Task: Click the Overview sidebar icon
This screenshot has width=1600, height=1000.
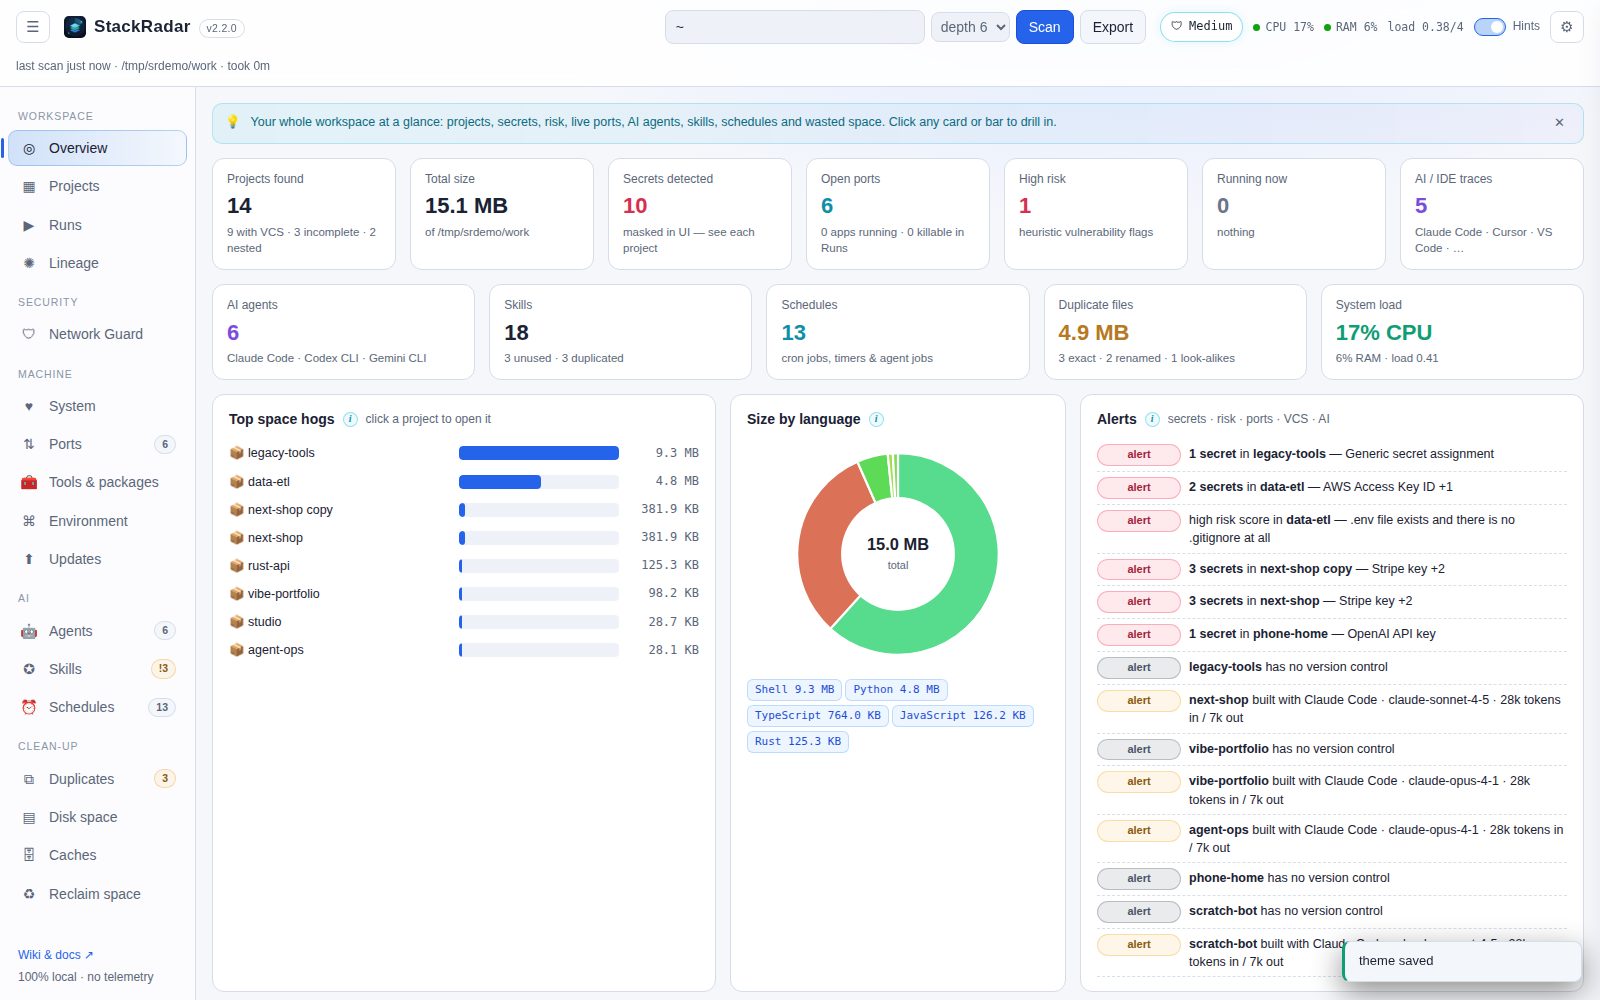Action: coord(29,148)
